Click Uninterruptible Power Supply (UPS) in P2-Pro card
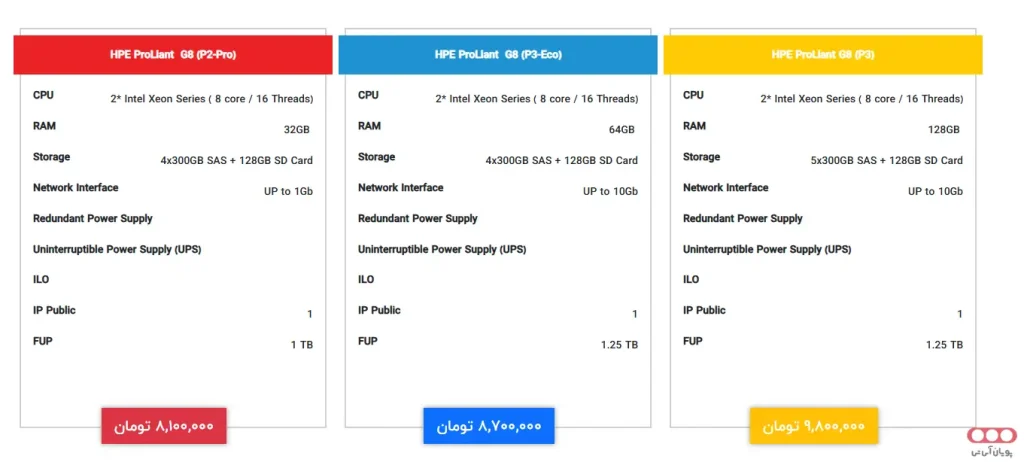Viewport: 1024px width, 462px height. coord(117,249)
